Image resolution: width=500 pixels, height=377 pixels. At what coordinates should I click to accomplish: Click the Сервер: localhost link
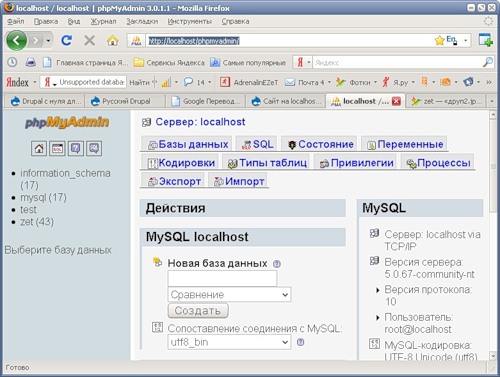click(200, 122)
